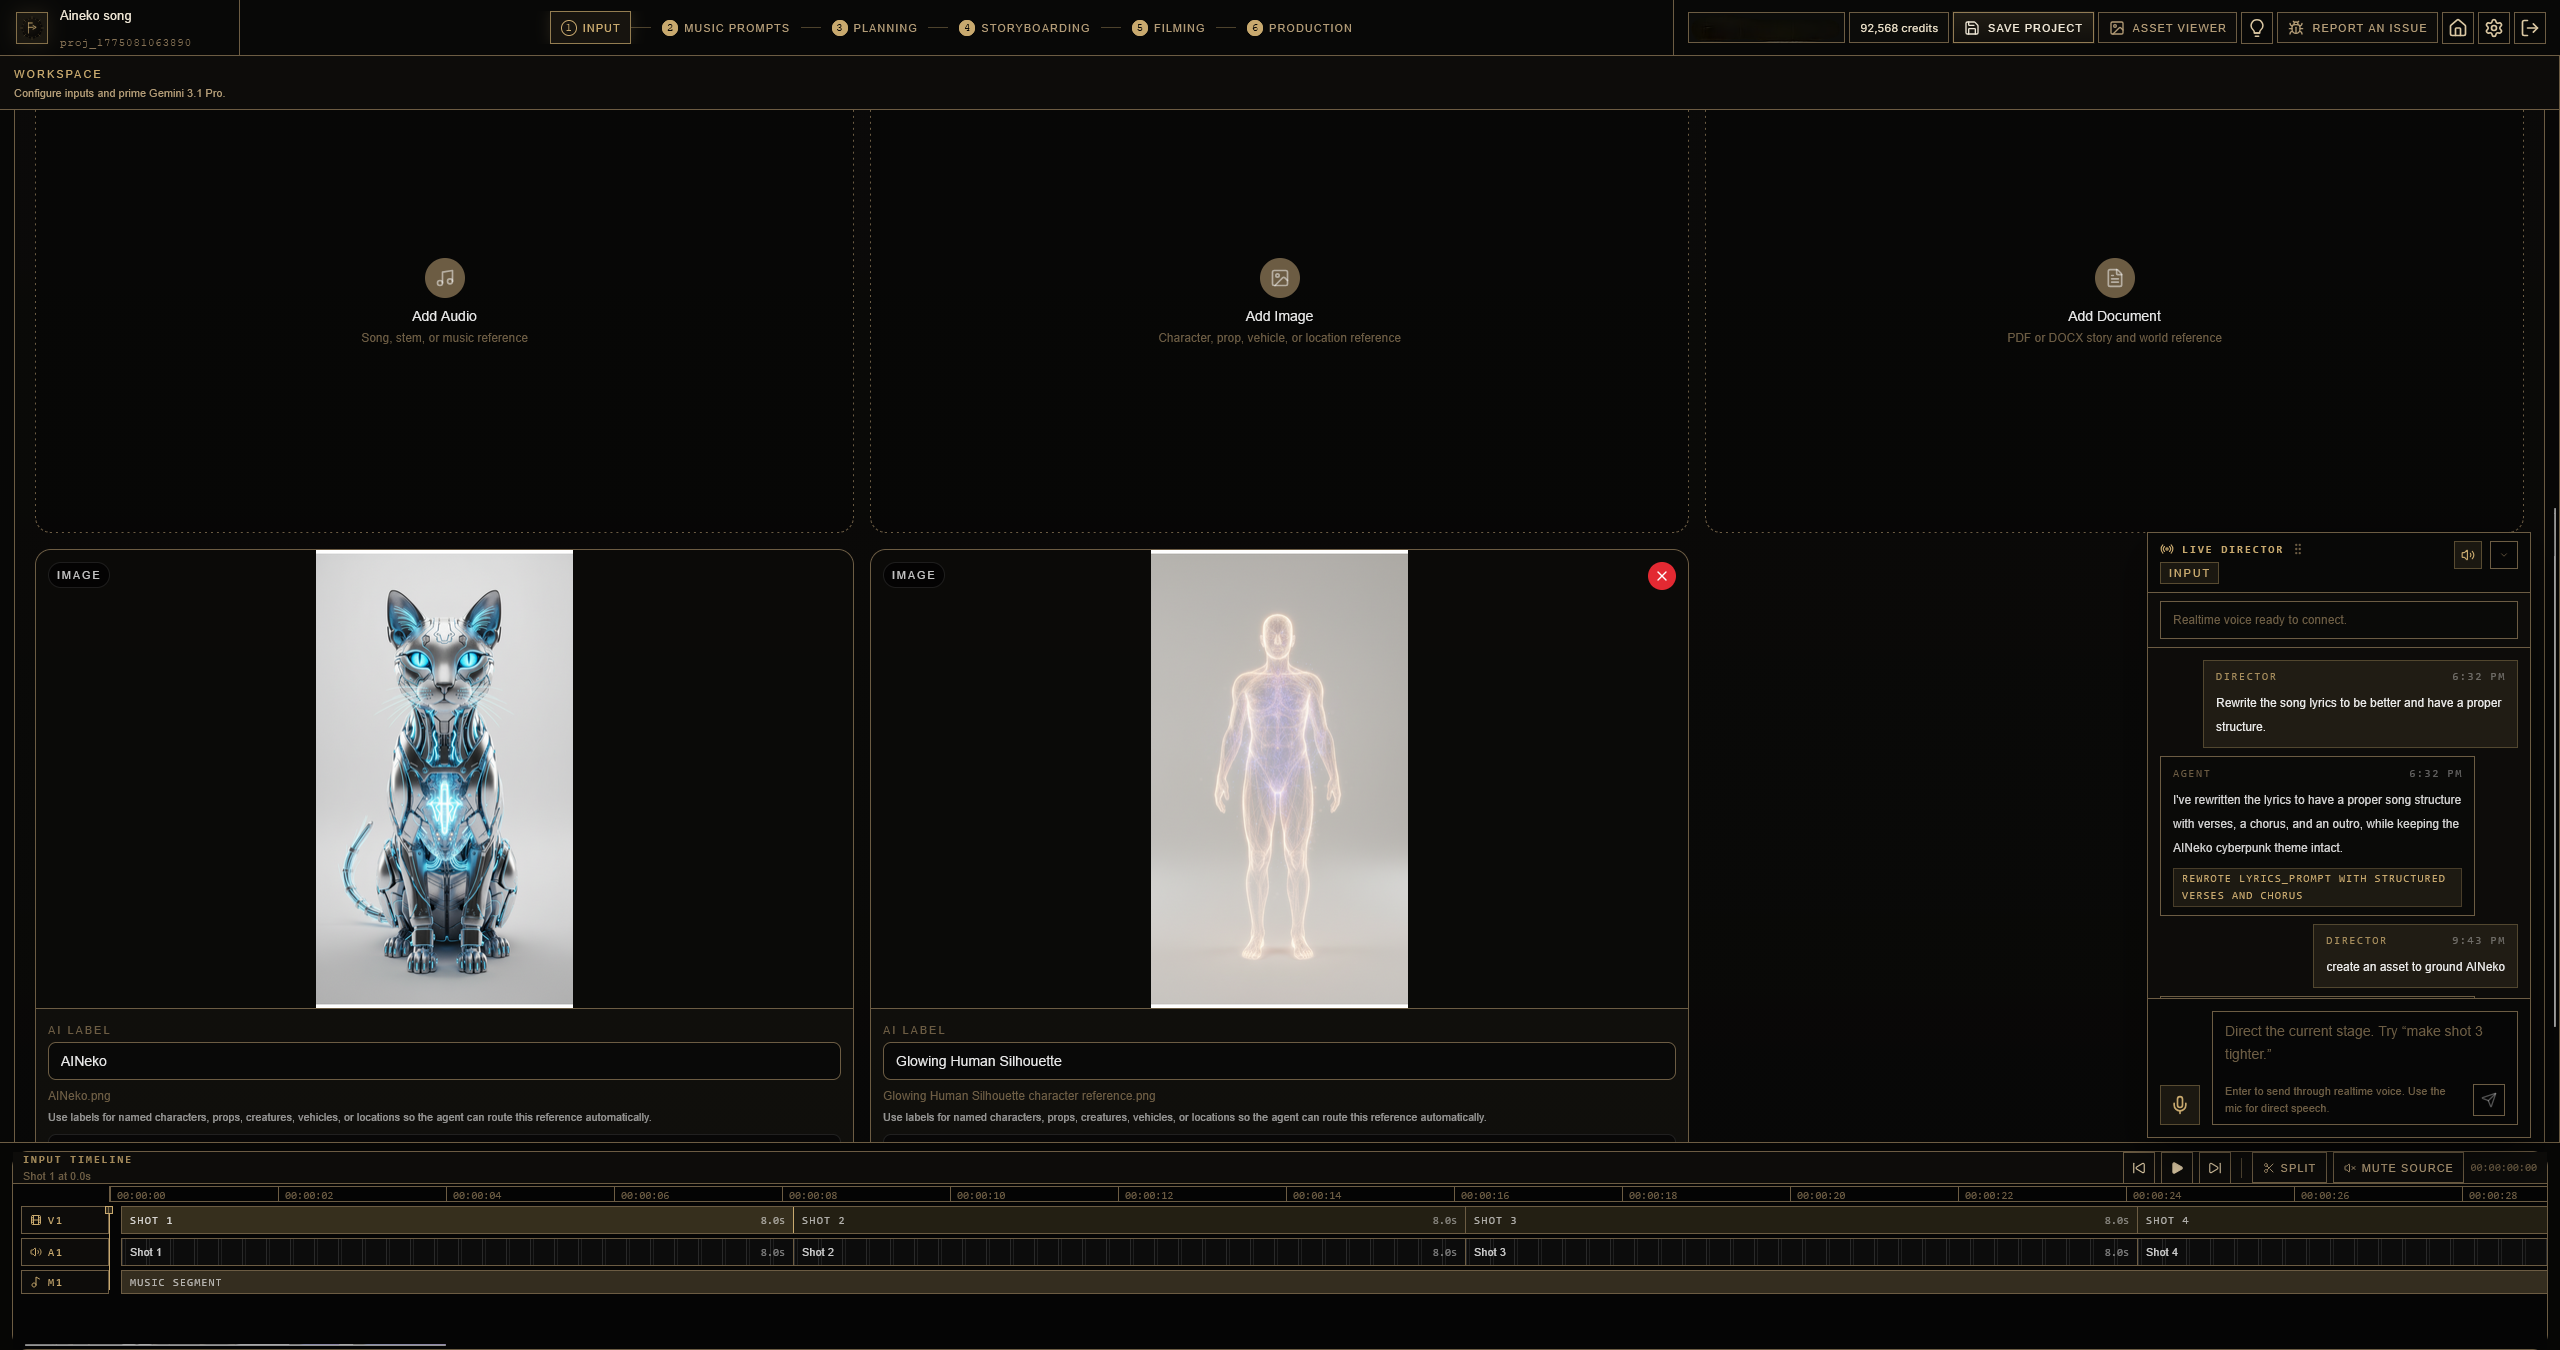Select the M1 music track header
Screen dimensions: 2560x1350
point(65,1282)
